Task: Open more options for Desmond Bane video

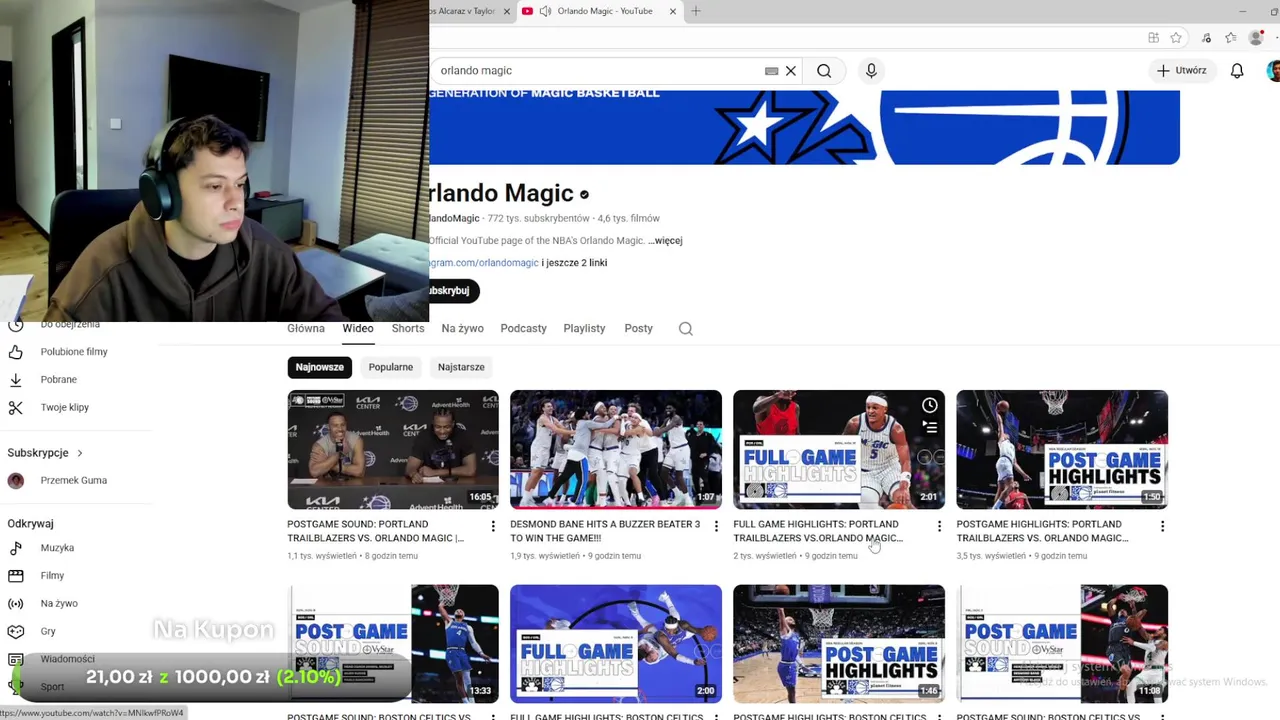Action: point(715,526)
